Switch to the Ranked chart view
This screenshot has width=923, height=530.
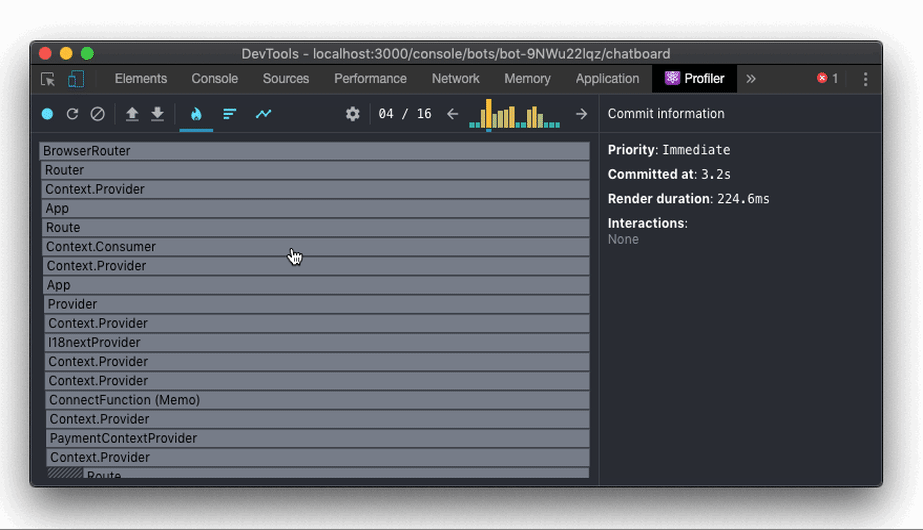[230, 114]
